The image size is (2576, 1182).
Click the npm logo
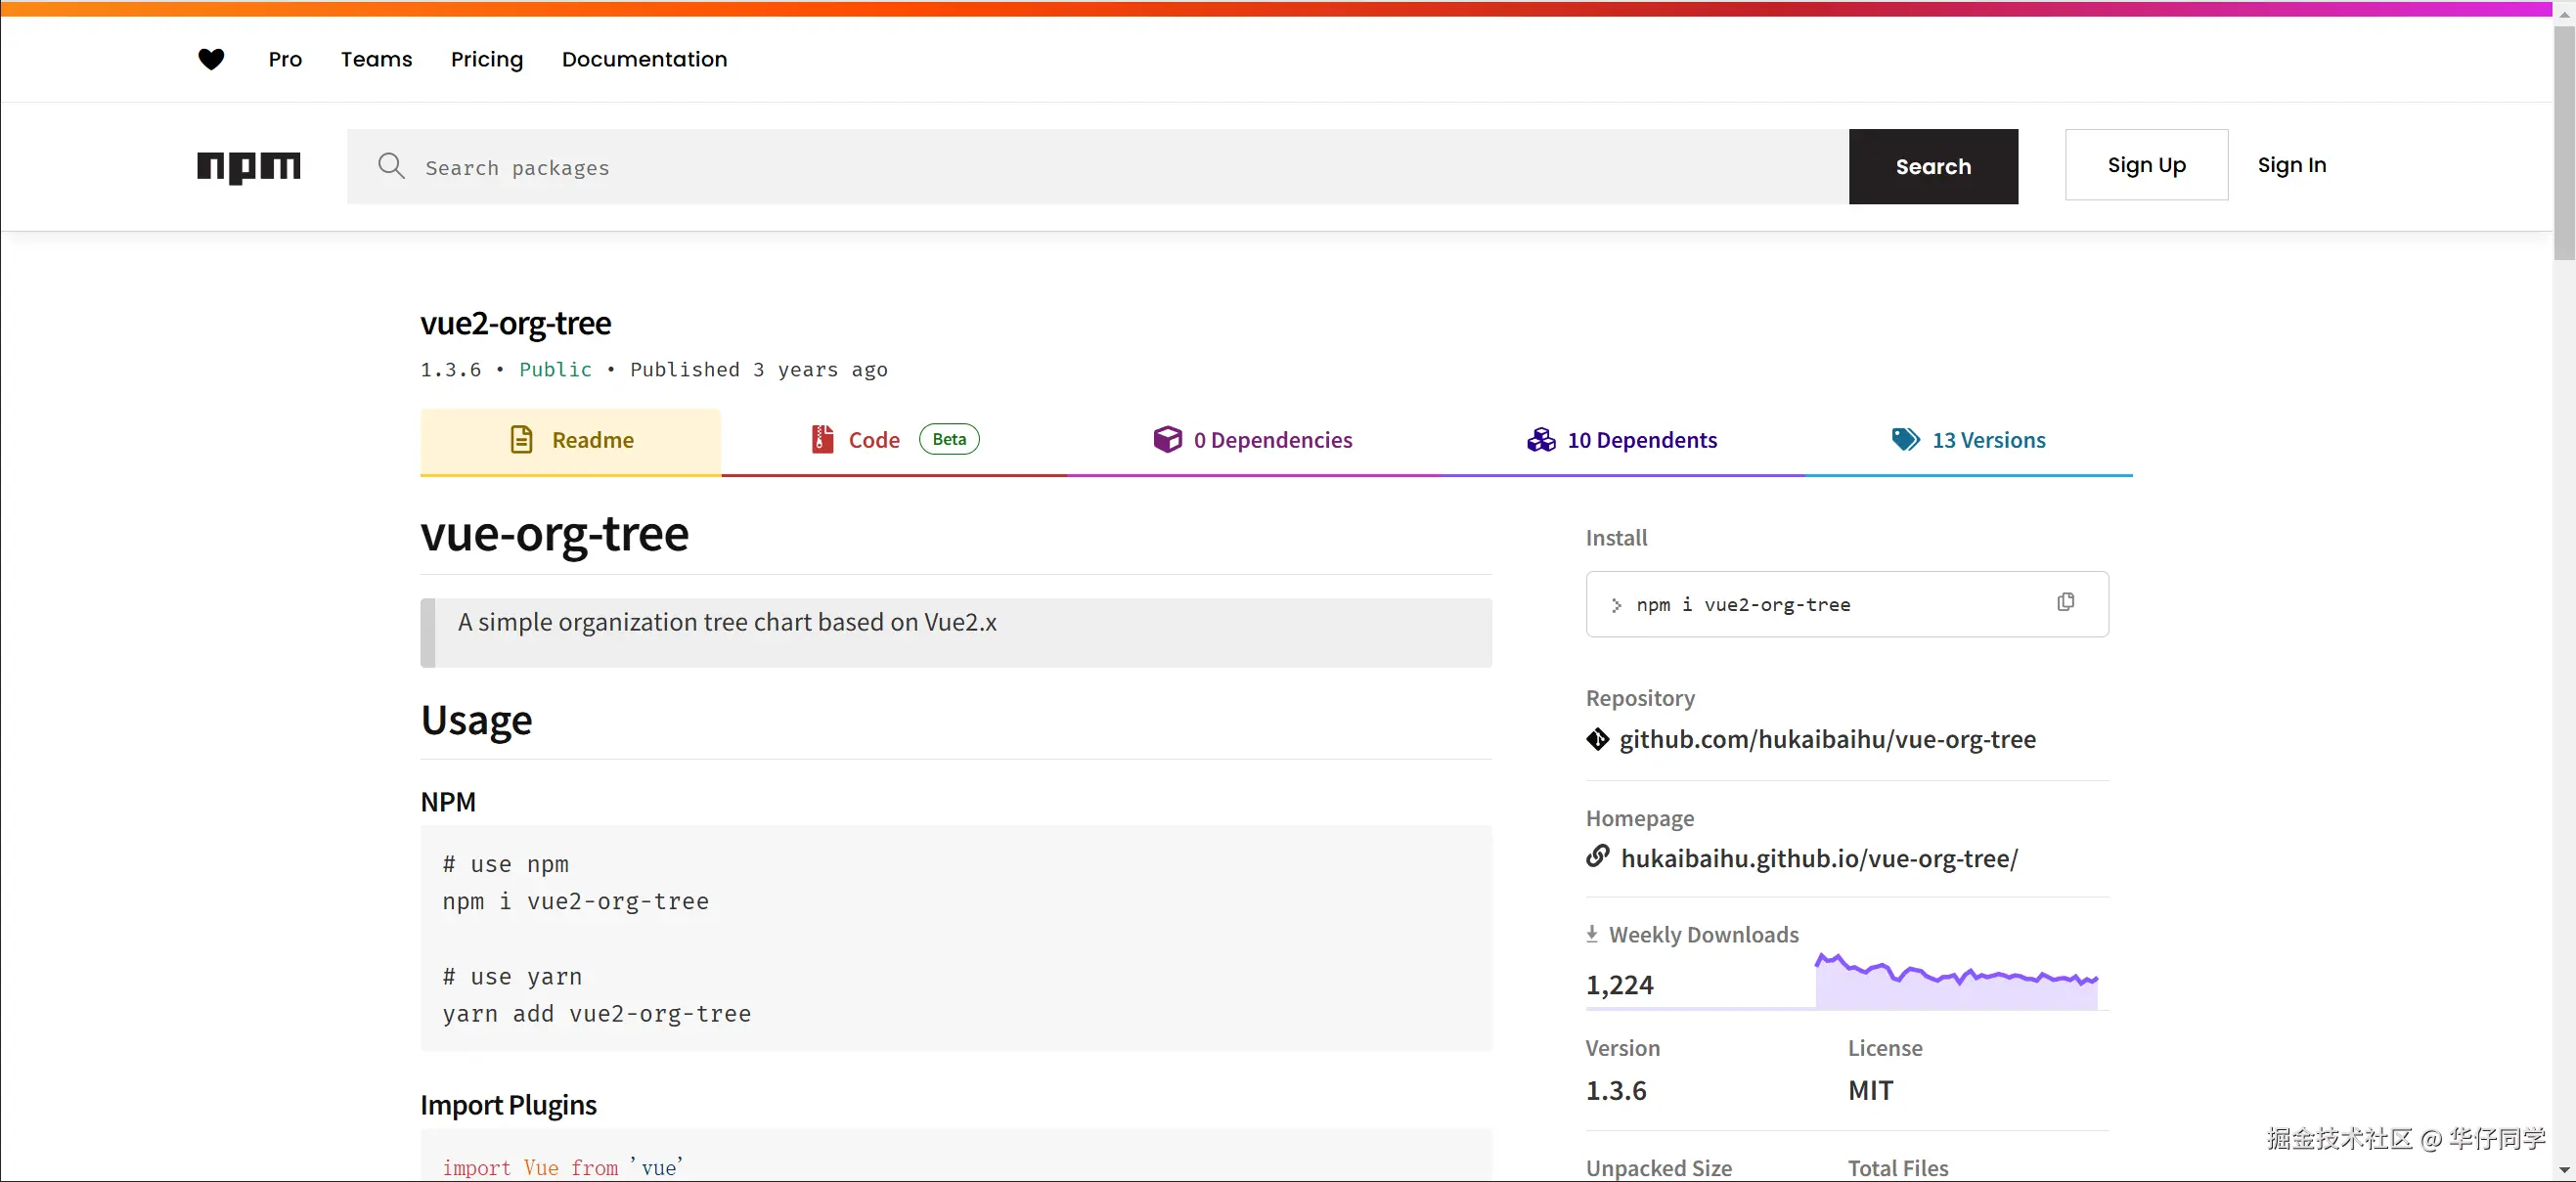(249, 167)
